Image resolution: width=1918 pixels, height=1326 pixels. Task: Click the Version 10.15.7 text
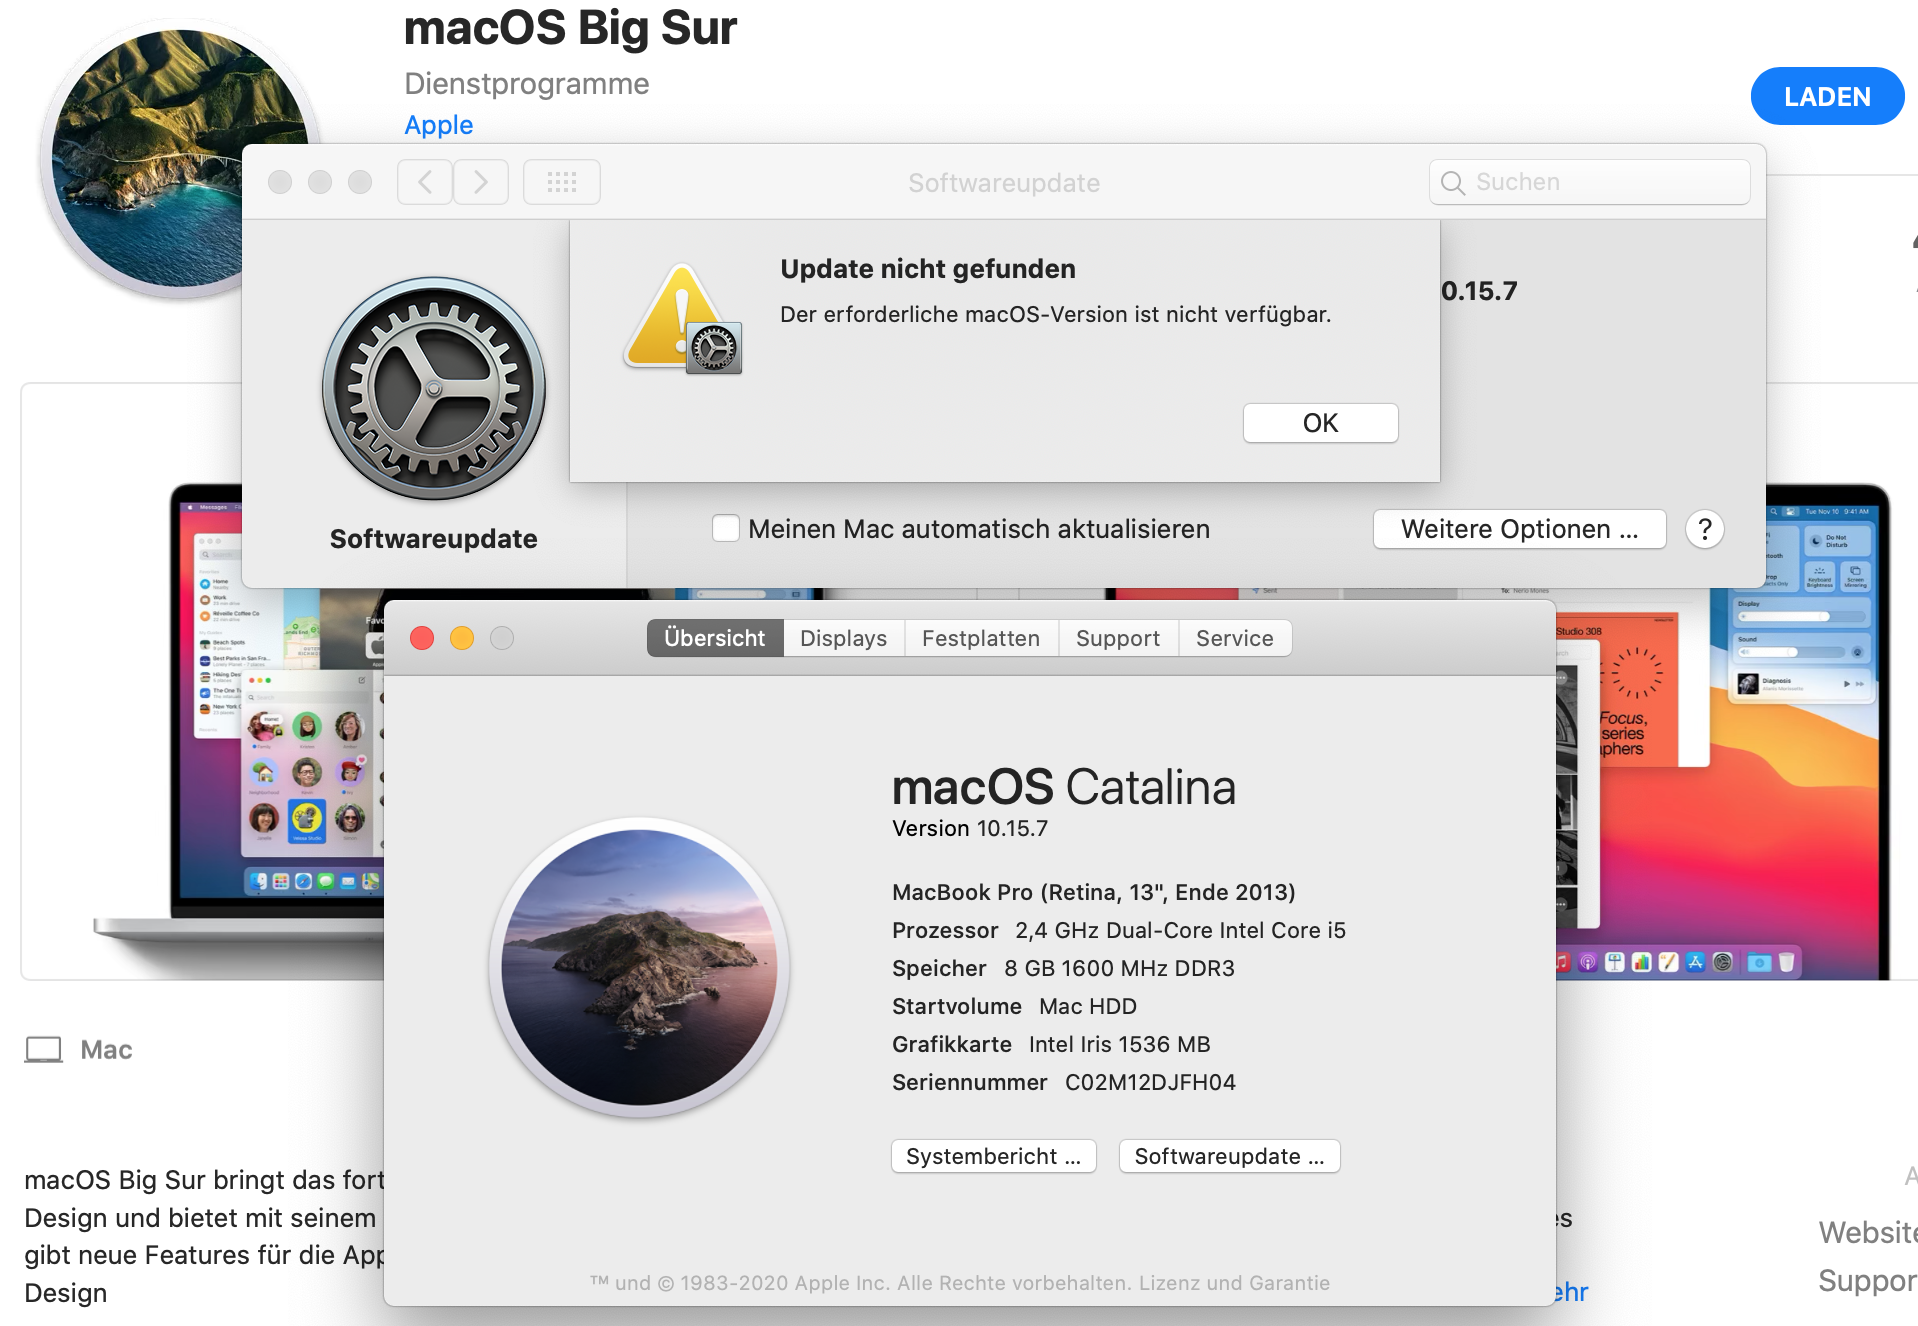pyautogui.click(x=970, y=828)
